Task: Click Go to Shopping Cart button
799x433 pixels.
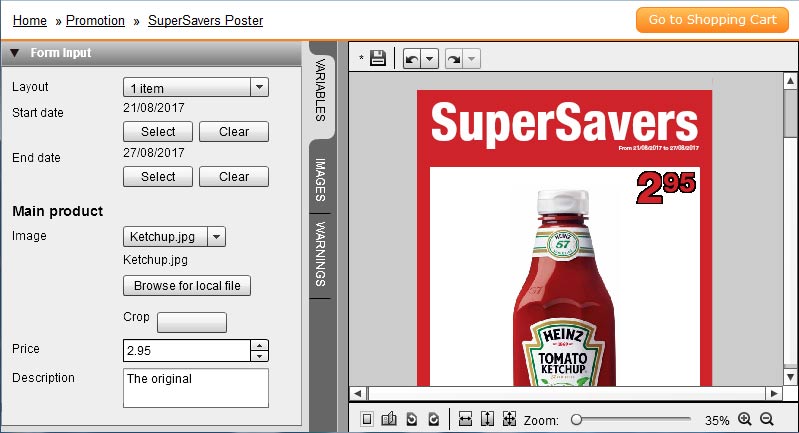Action: (x=712, y=20)
